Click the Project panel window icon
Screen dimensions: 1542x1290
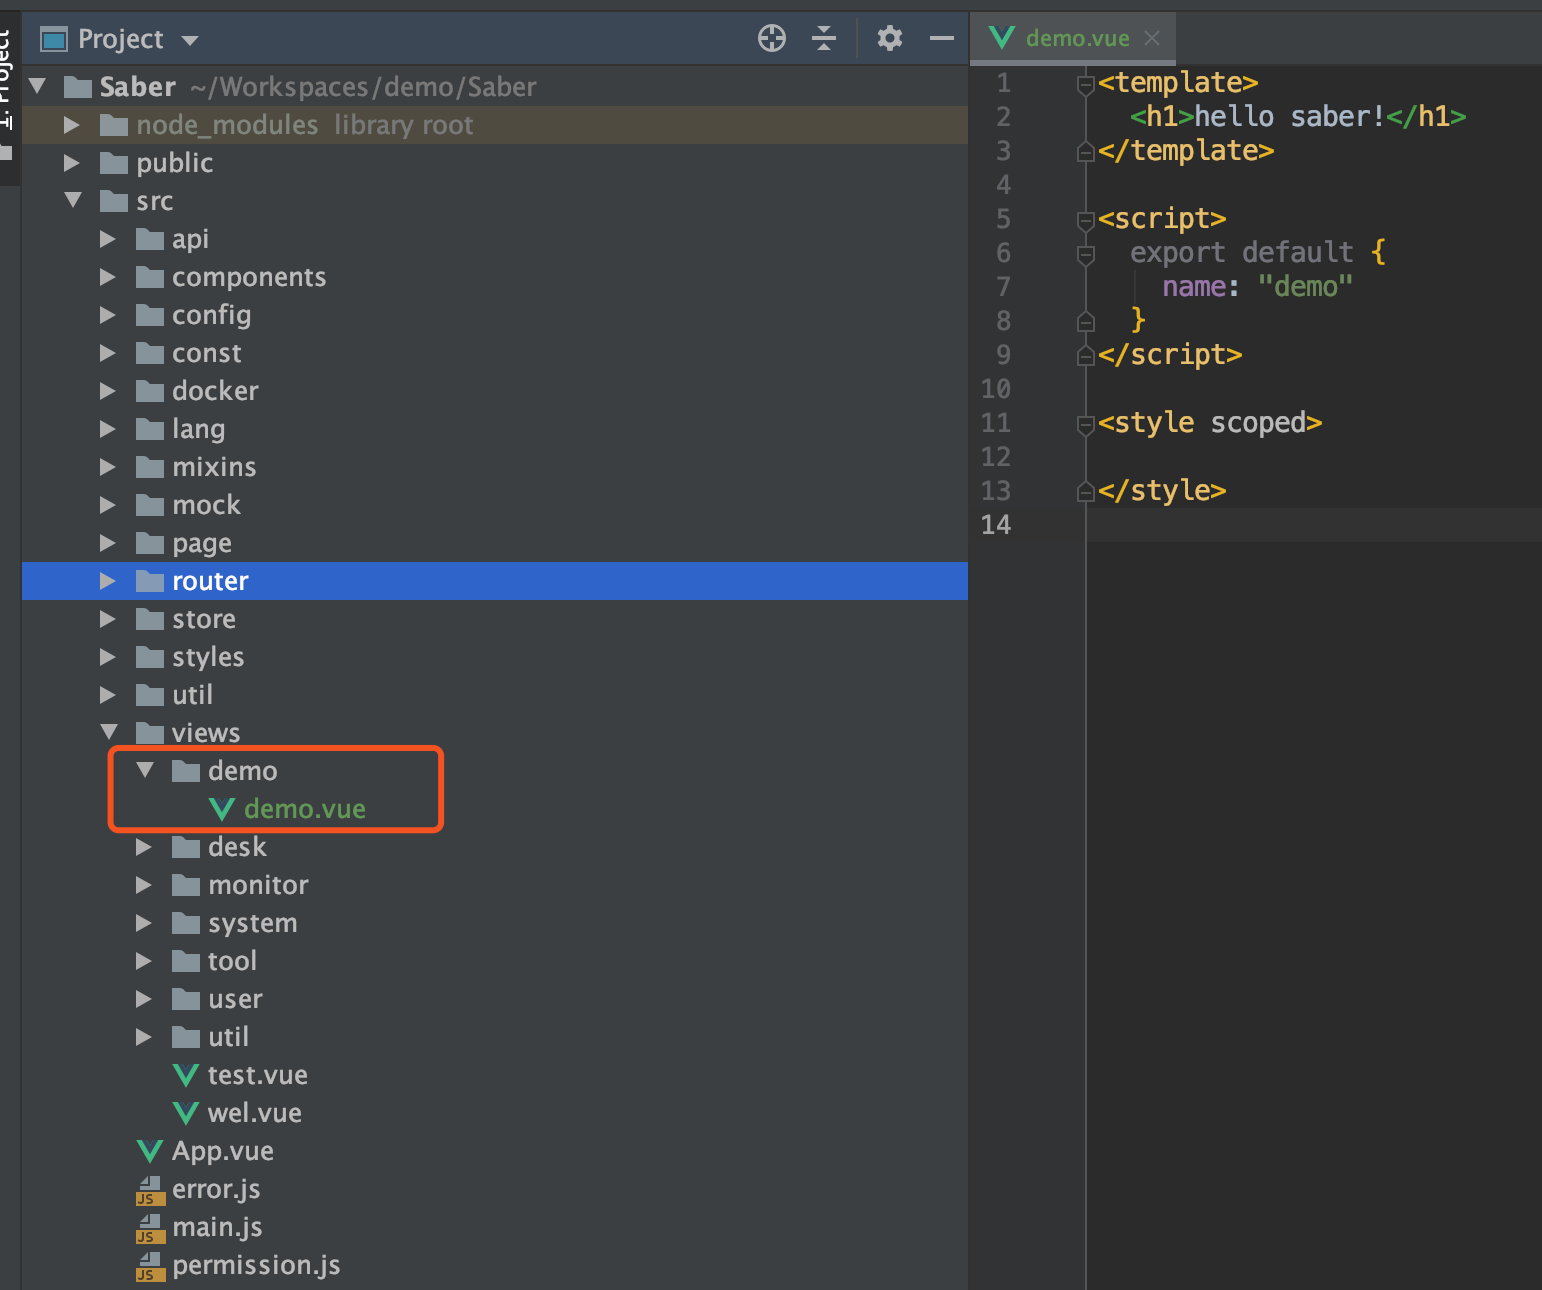click(53, 40)
